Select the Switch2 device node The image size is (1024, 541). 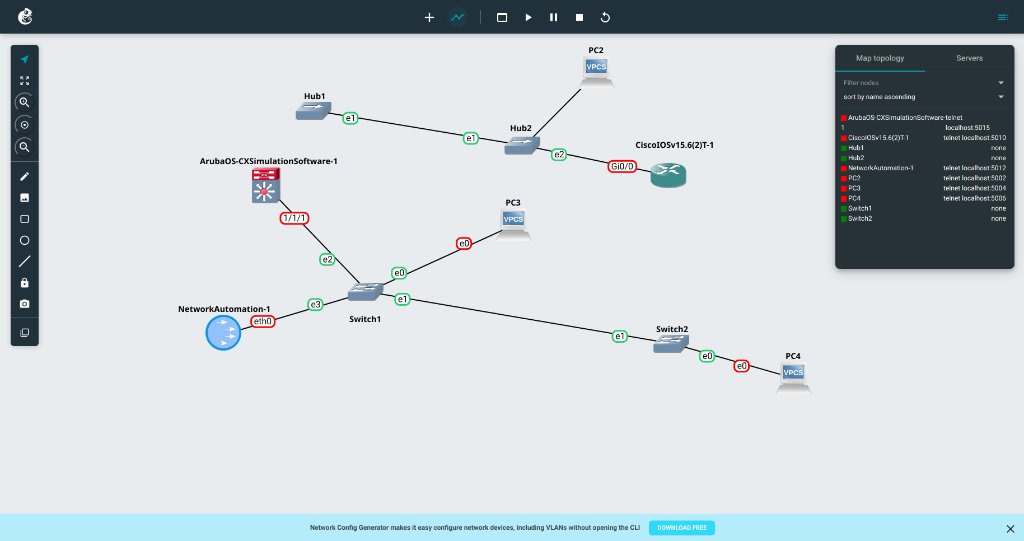click(671, 343)
